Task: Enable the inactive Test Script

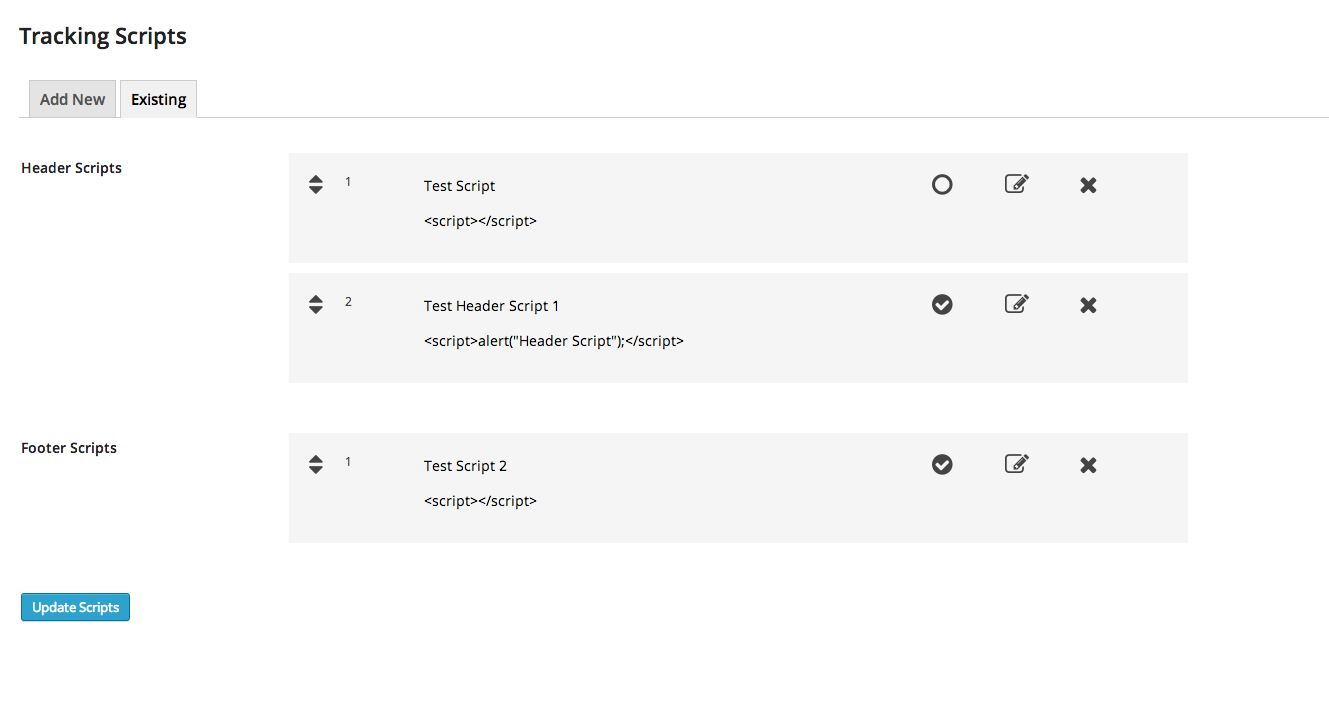Action: tap(942, 184)
